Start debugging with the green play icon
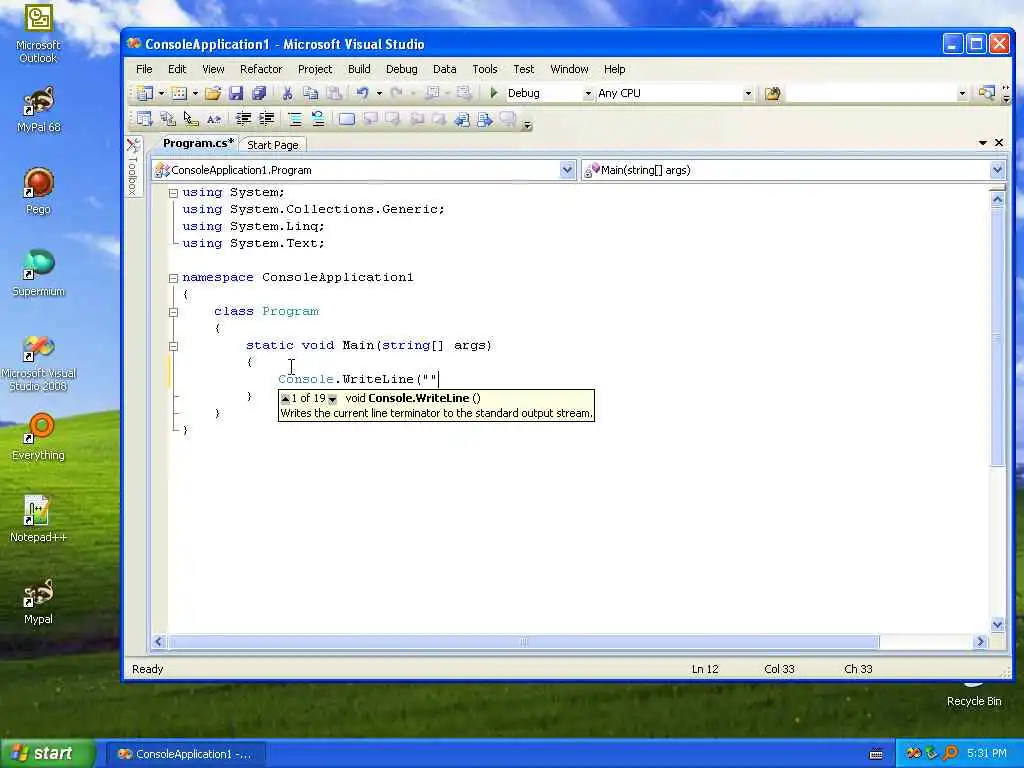 pos(494,93)
